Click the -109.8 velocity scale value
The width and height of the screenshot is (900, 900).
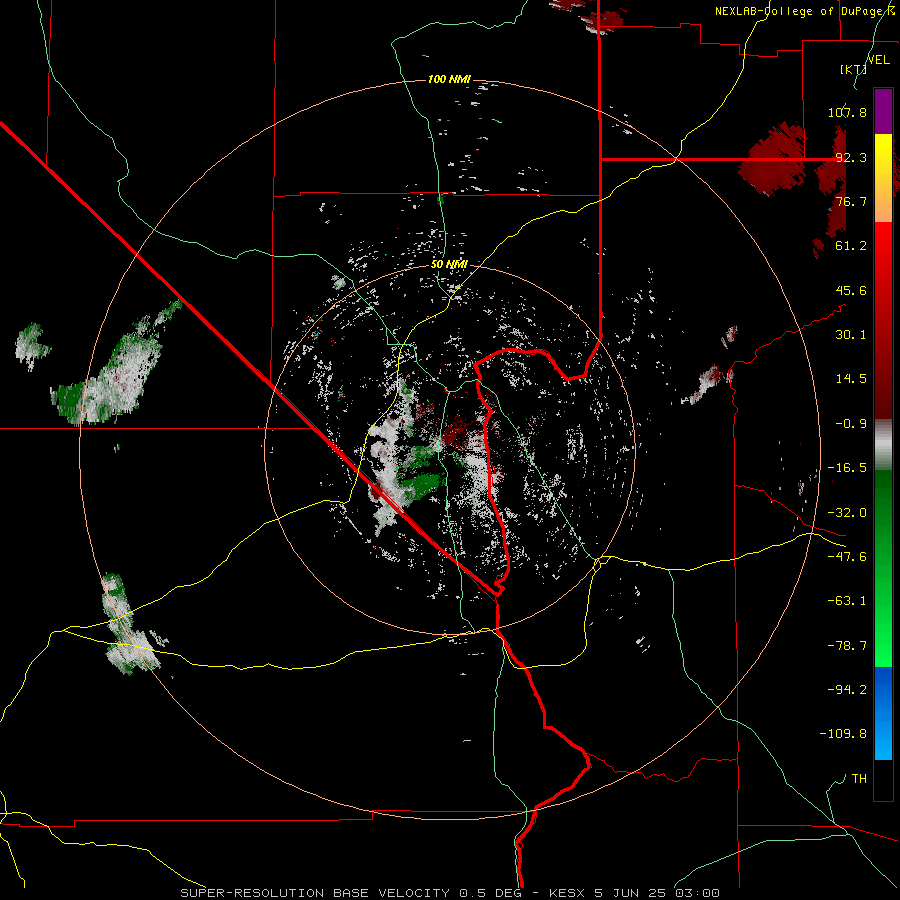[843, 734]
